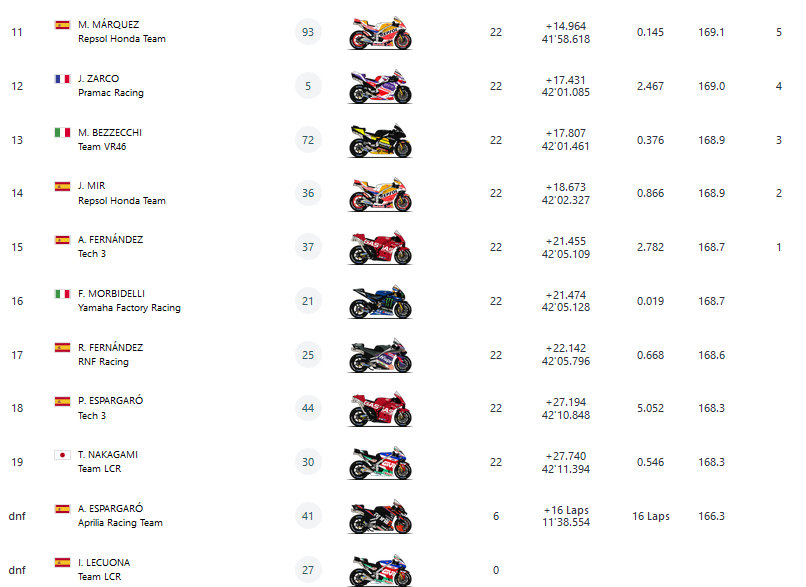Open A. Espargaró Aprilia bike thumbnail

point(380,517)
